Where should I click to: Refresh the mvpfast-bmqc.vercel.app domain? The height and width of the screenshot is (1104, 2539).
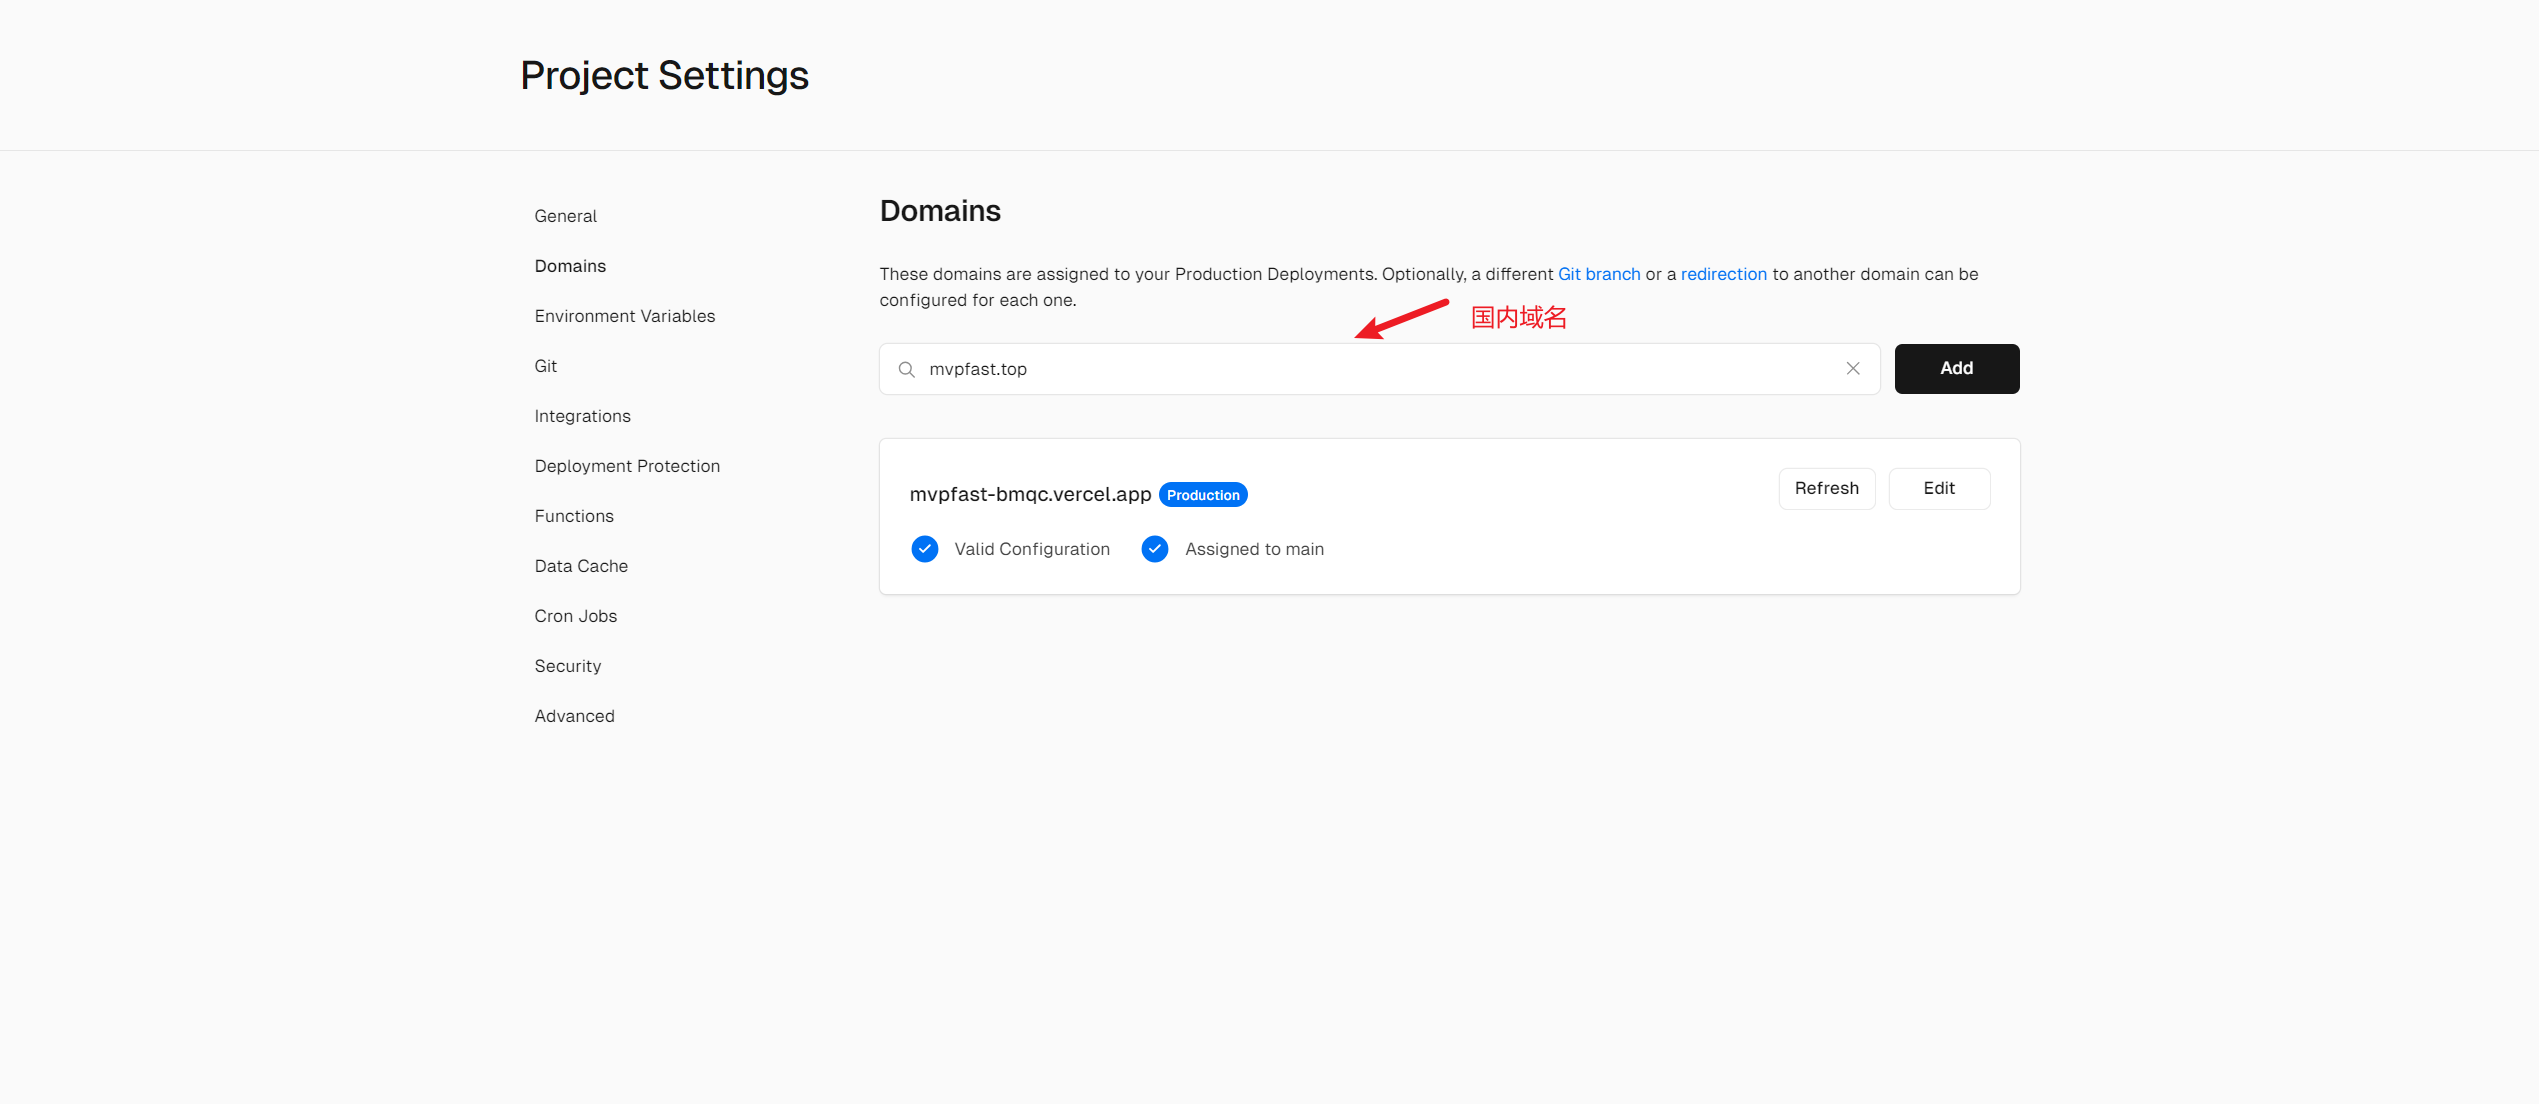1826,489
